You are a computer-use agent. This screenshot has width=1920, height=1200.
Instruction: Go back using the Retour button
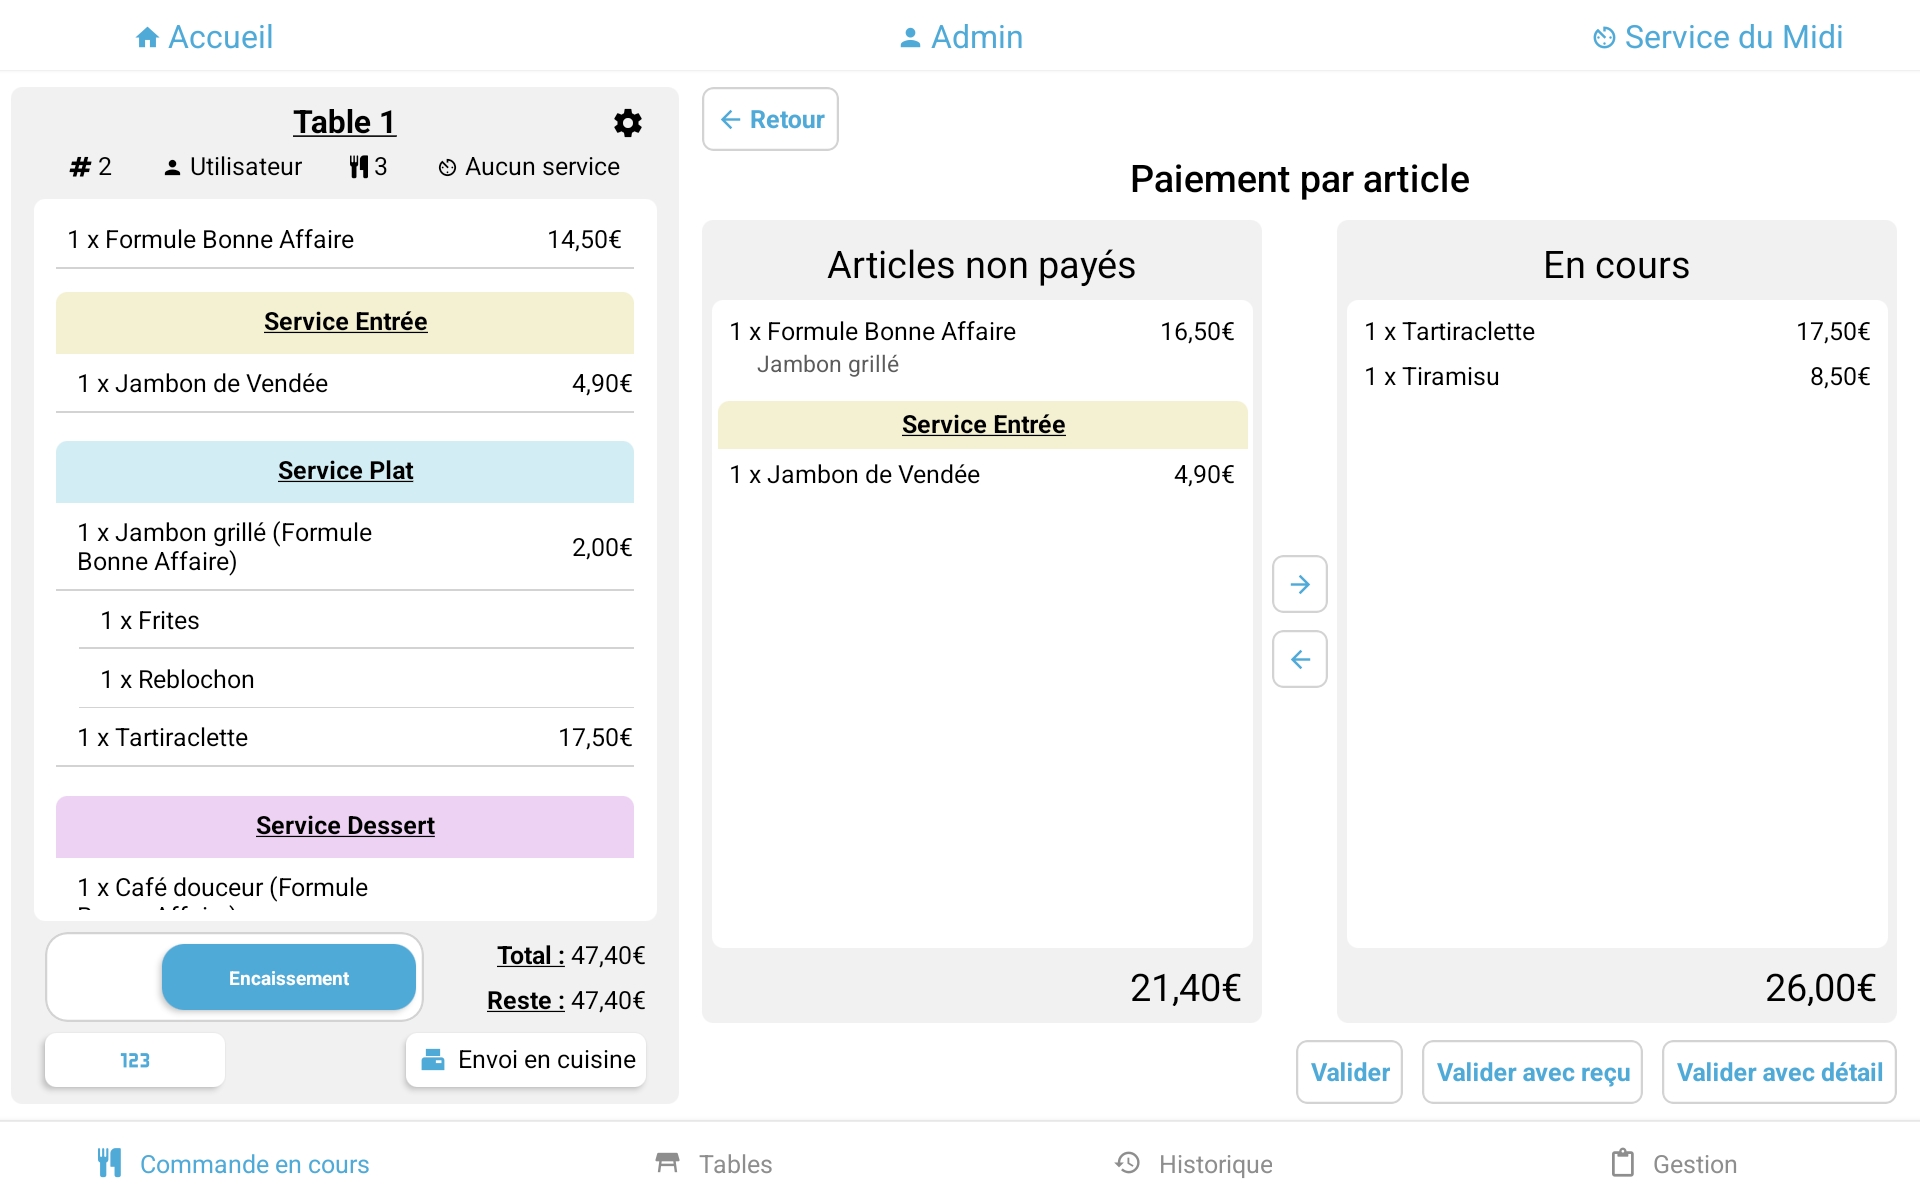tap(770, 119)
